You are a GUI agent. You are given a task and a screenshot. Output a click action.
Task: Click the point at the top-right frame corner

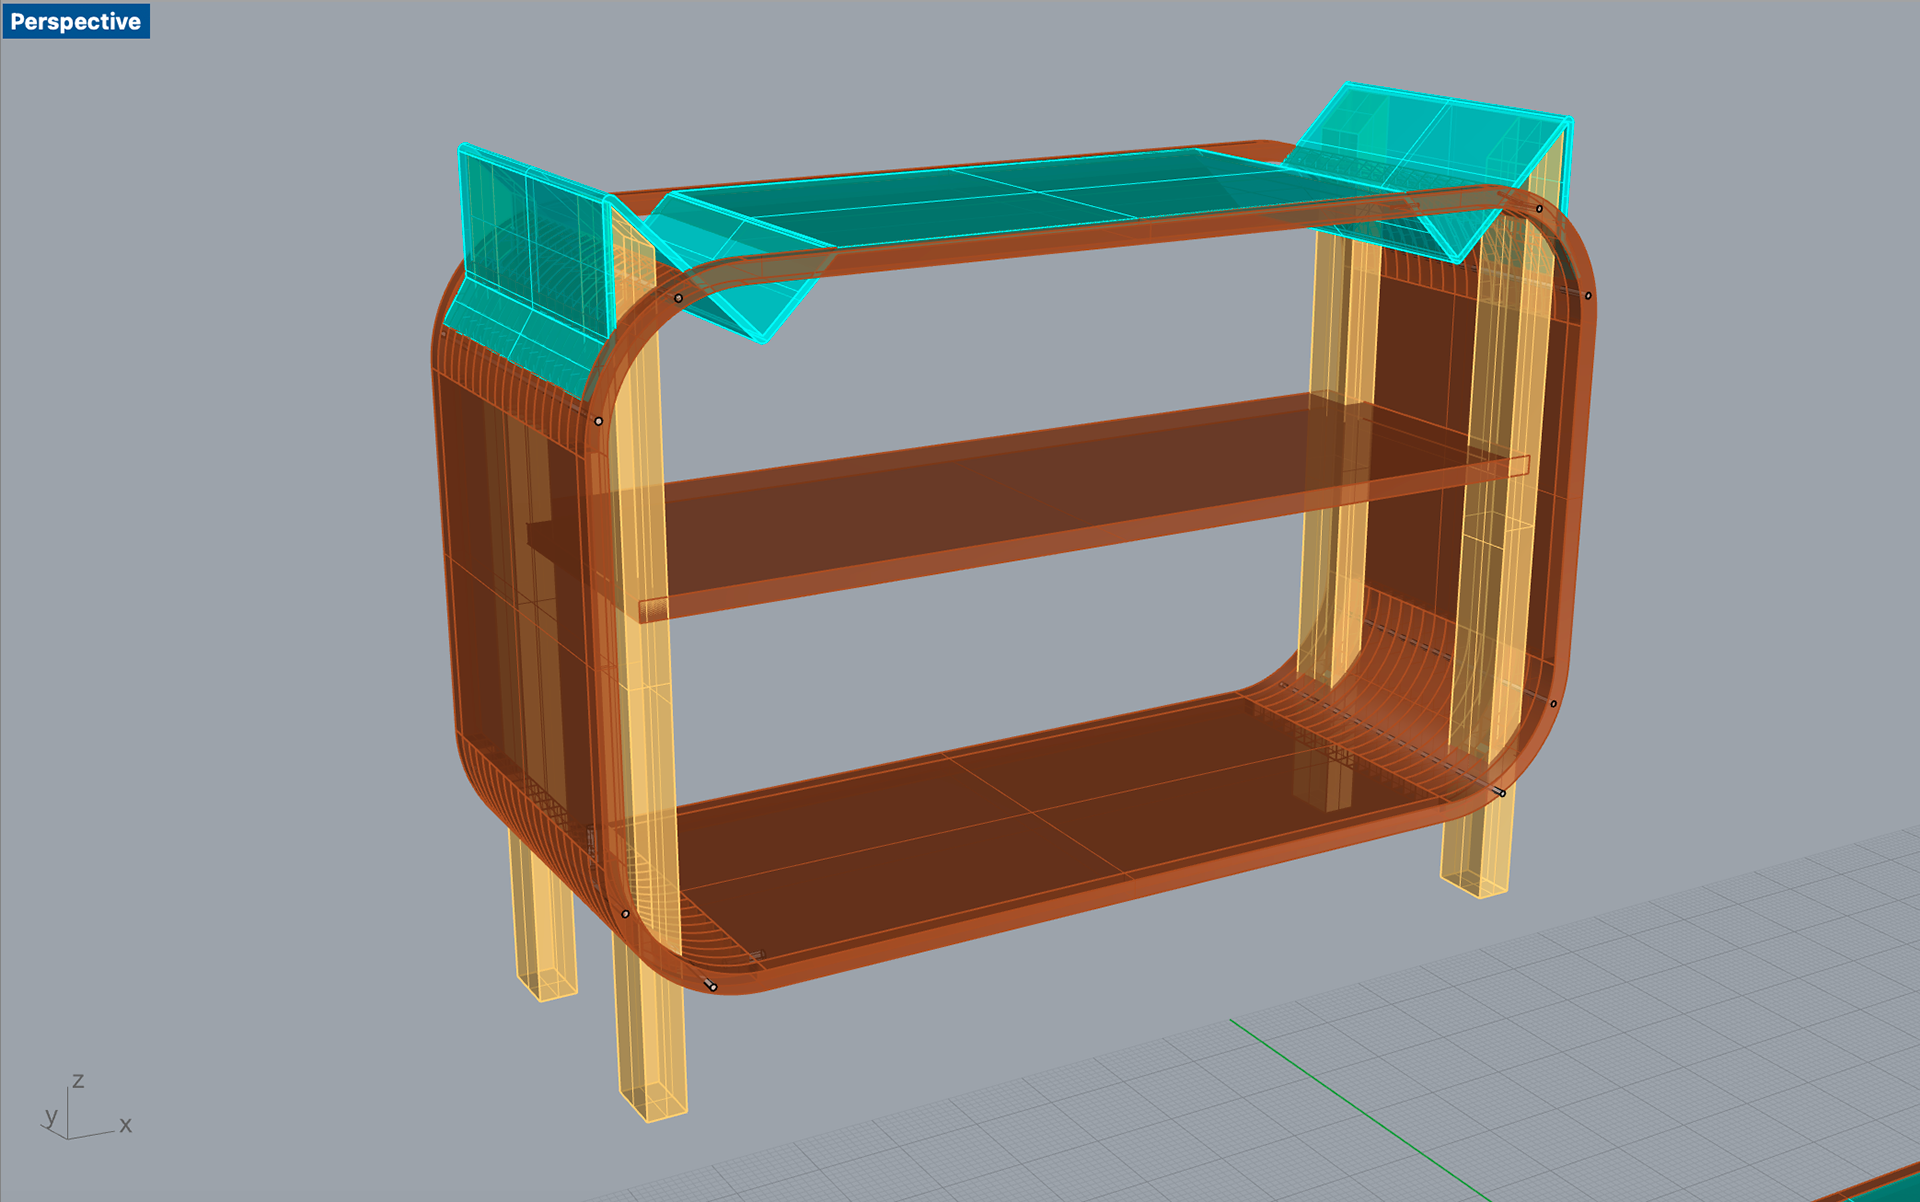pos(1539,209)
